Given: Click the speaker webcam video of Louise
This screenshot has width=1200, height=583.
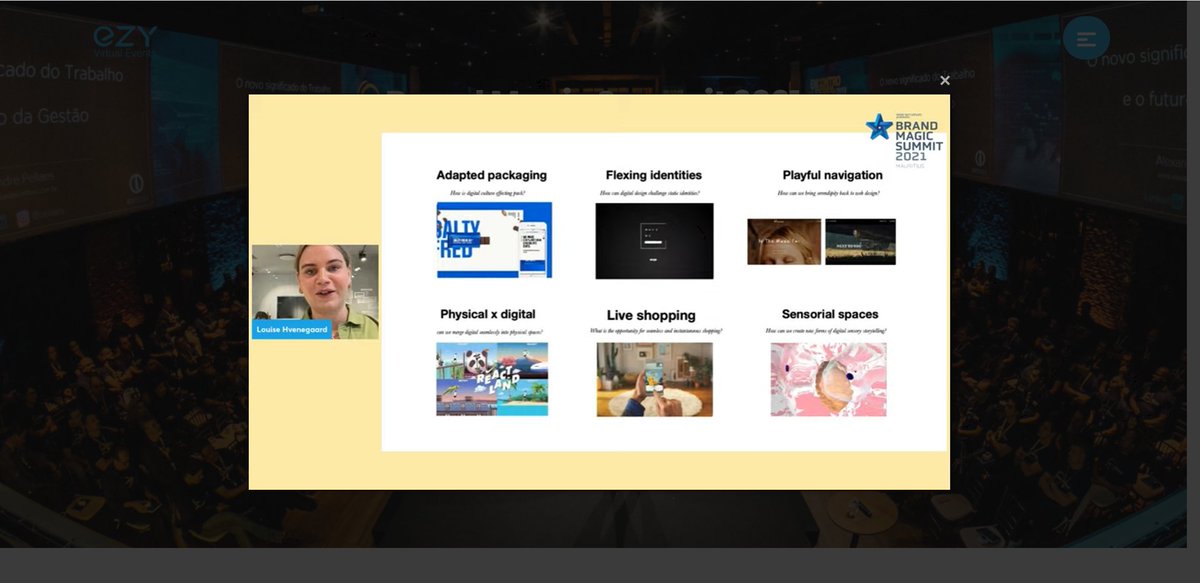Looking at the screenshot, I should click(315, 292).
